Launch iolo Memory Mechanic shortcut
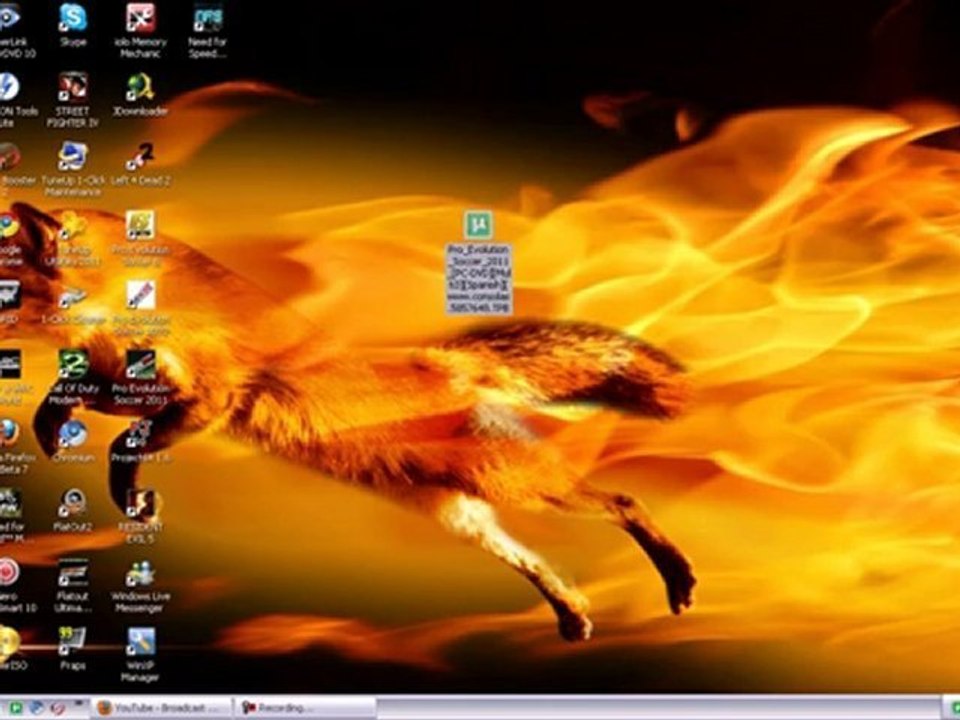Image resolution: width=960 pixels, height=720 pixels. point(140,30)
